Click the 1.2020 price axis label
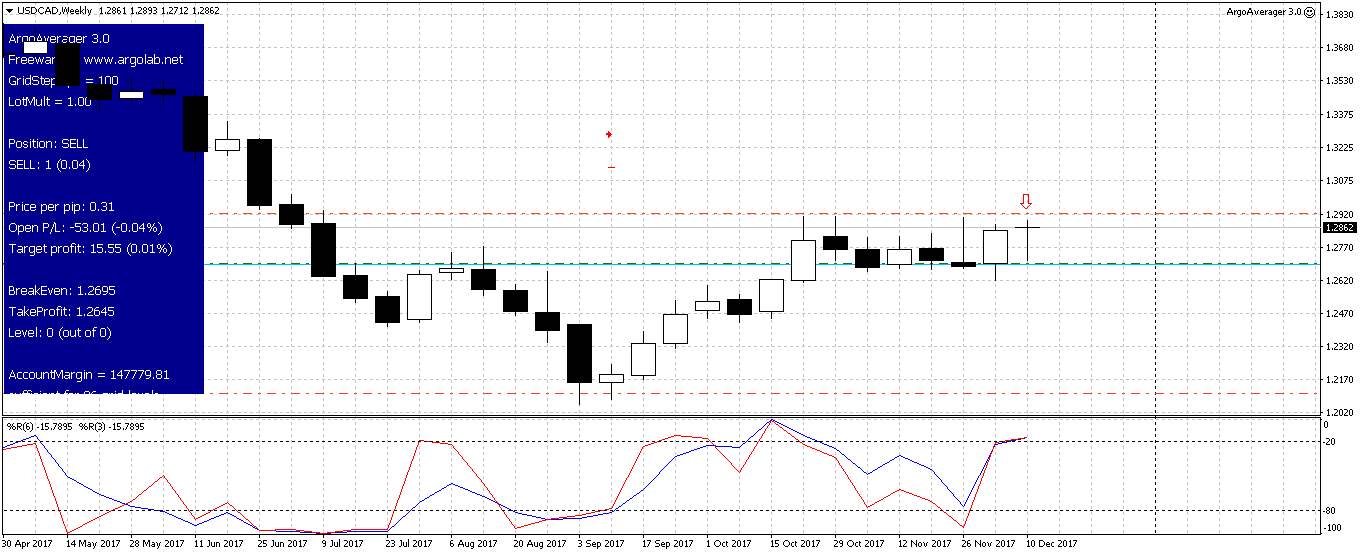The height and width of the screenshot is (555, 1360). click(x=1340, y=412)
